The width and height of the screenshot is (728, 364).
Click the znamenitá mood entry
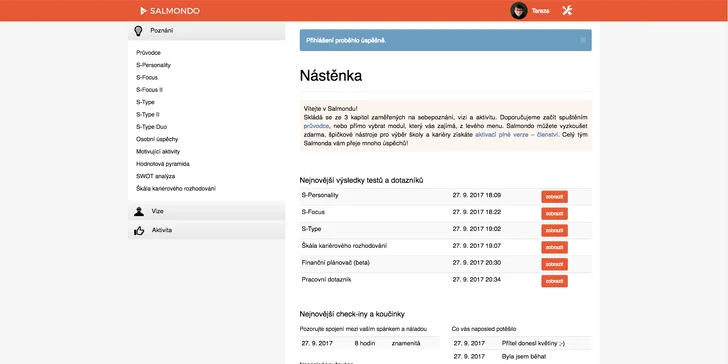click(406, 343)
